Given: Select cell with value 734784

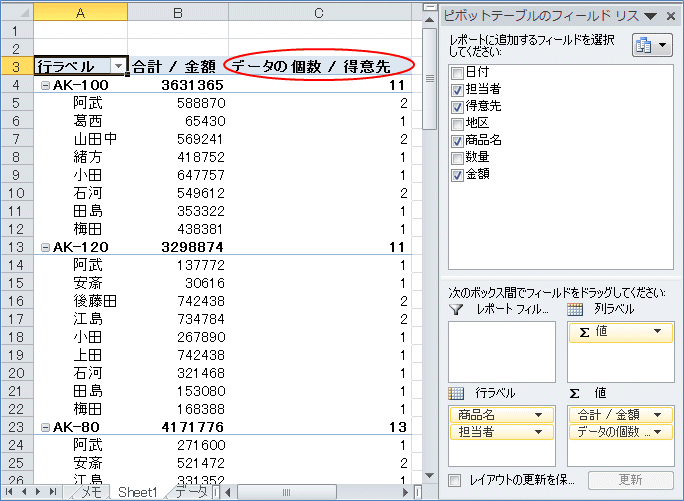Looking at the screenshot, I should point(178,319).
